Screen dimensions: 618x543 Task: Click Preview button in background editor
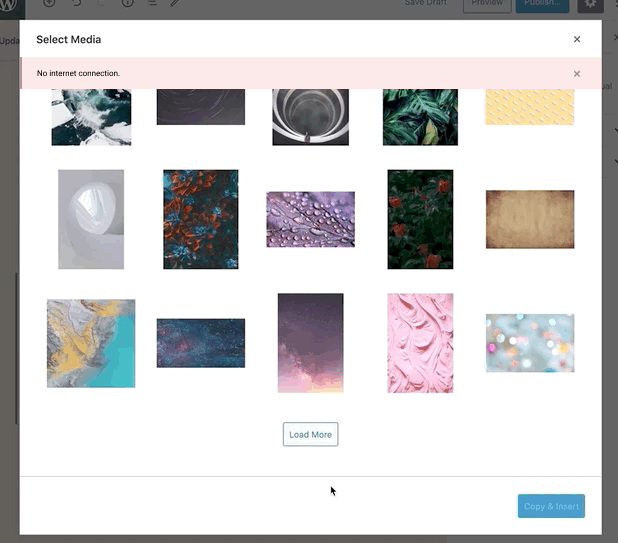487,5
